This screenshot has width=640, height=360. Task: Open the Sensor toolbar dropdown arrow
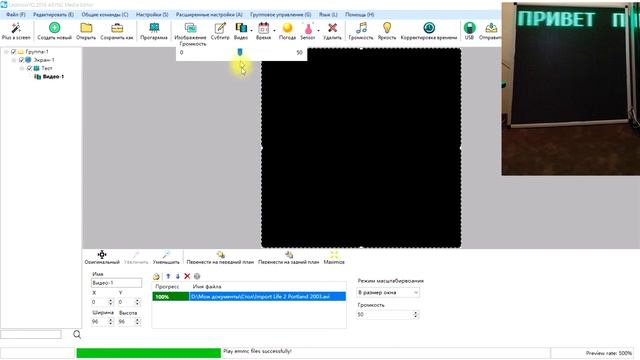318,30
